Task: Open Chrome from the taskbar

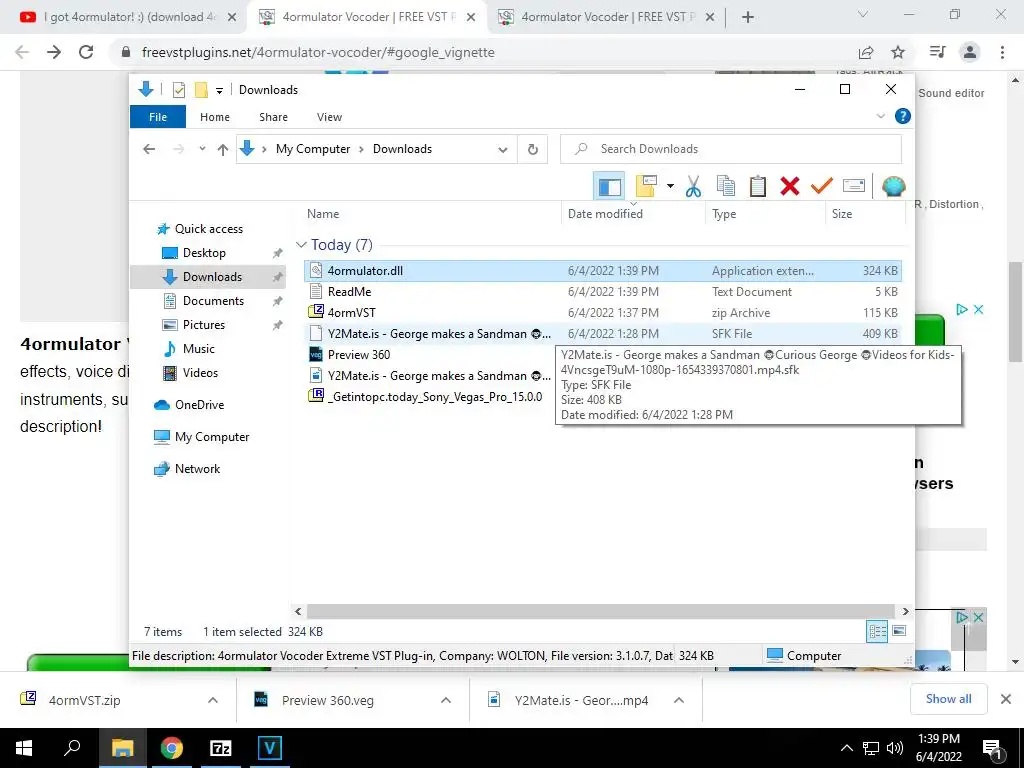Action: click(171, 748)
